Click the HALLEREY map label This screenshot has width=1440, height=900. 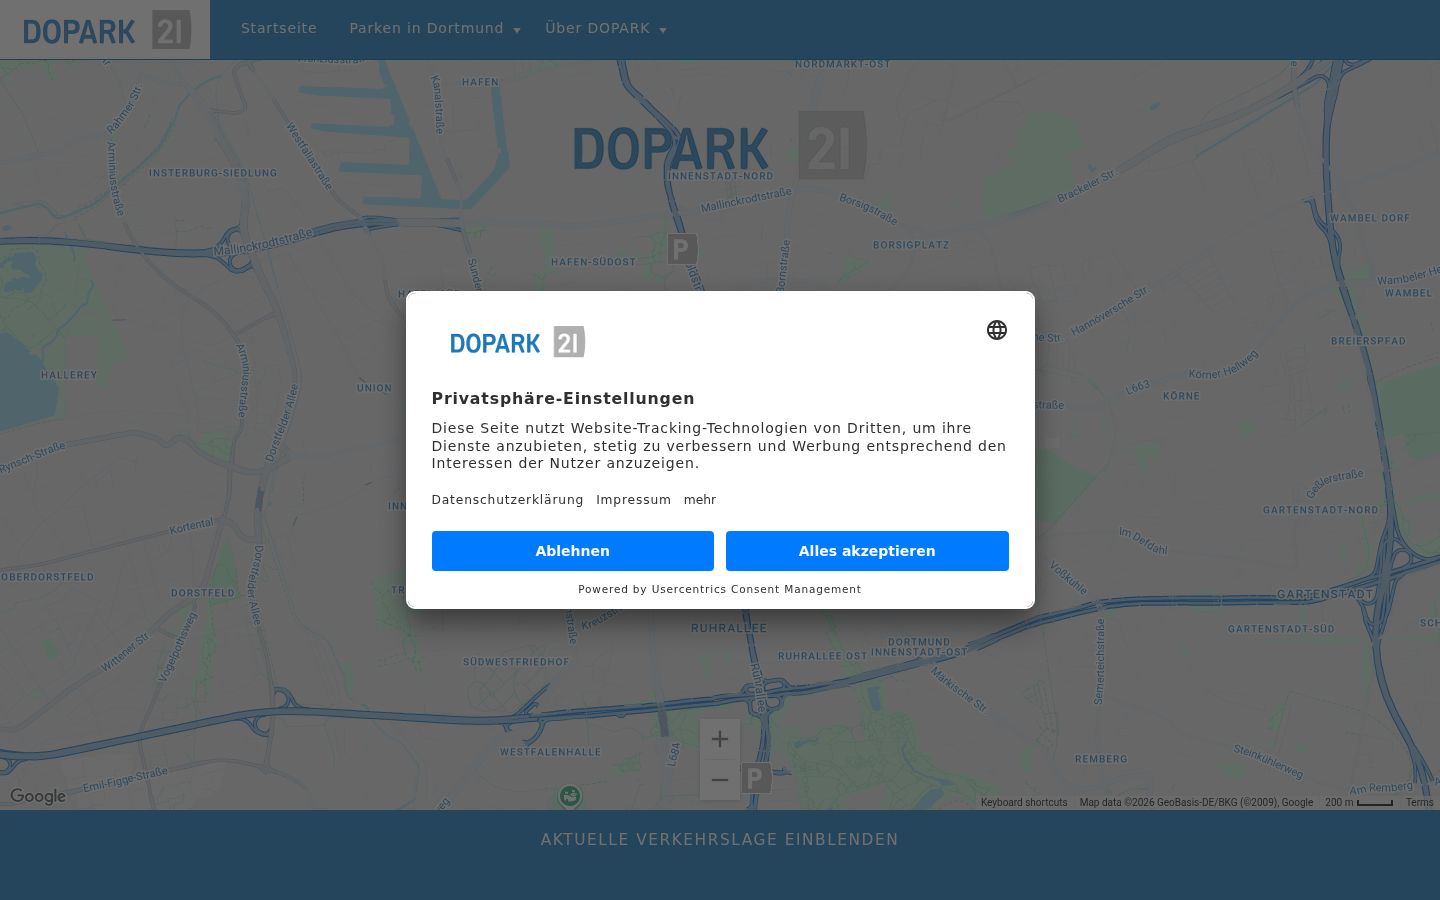69,375
